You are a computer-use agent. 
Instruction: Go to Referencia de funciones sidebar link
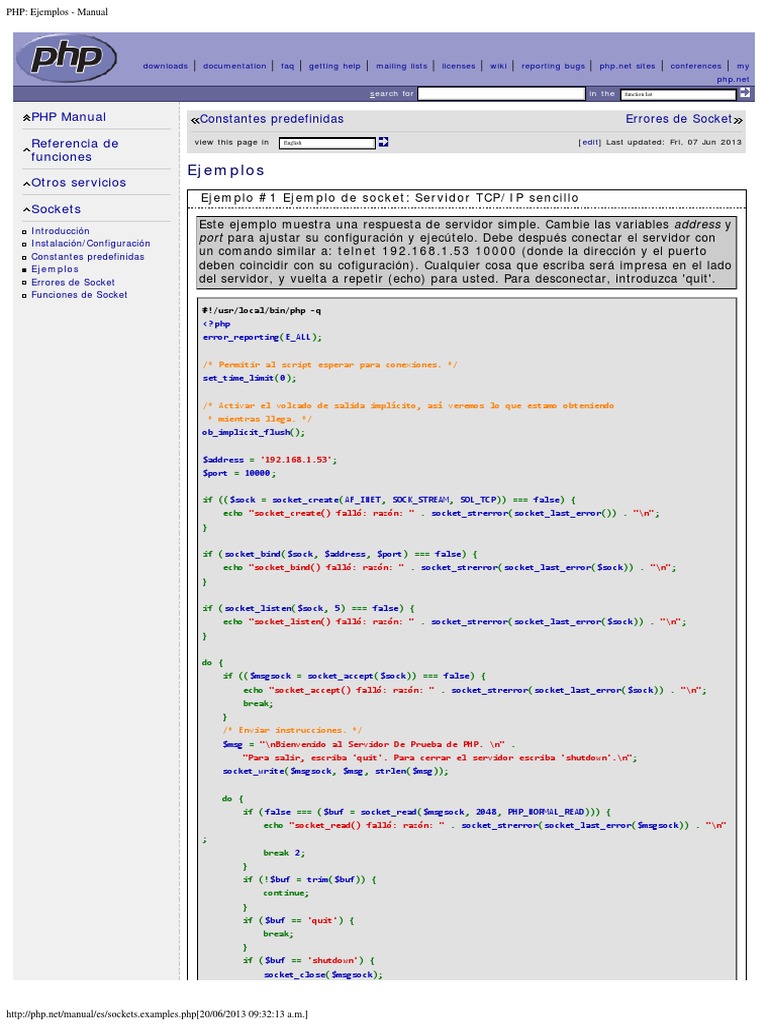pyautogui.click(x=74, y=150)
